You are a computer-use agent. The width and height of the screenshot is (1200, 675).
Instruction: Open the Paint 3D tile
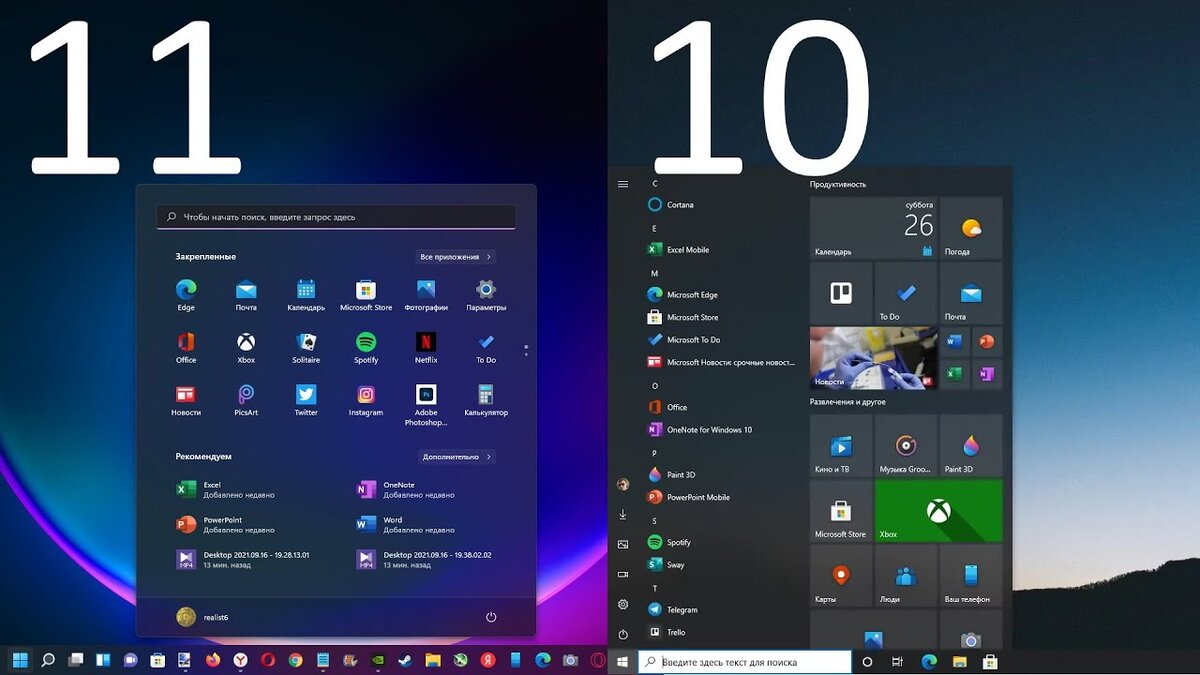[970, 447]
